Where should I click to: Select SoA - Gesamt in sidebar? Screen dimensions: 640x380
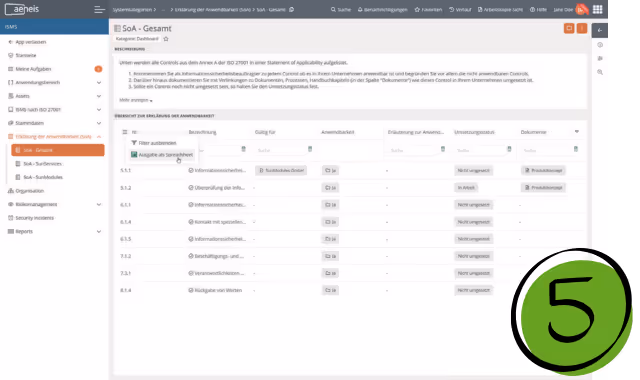tap(58, 150)
